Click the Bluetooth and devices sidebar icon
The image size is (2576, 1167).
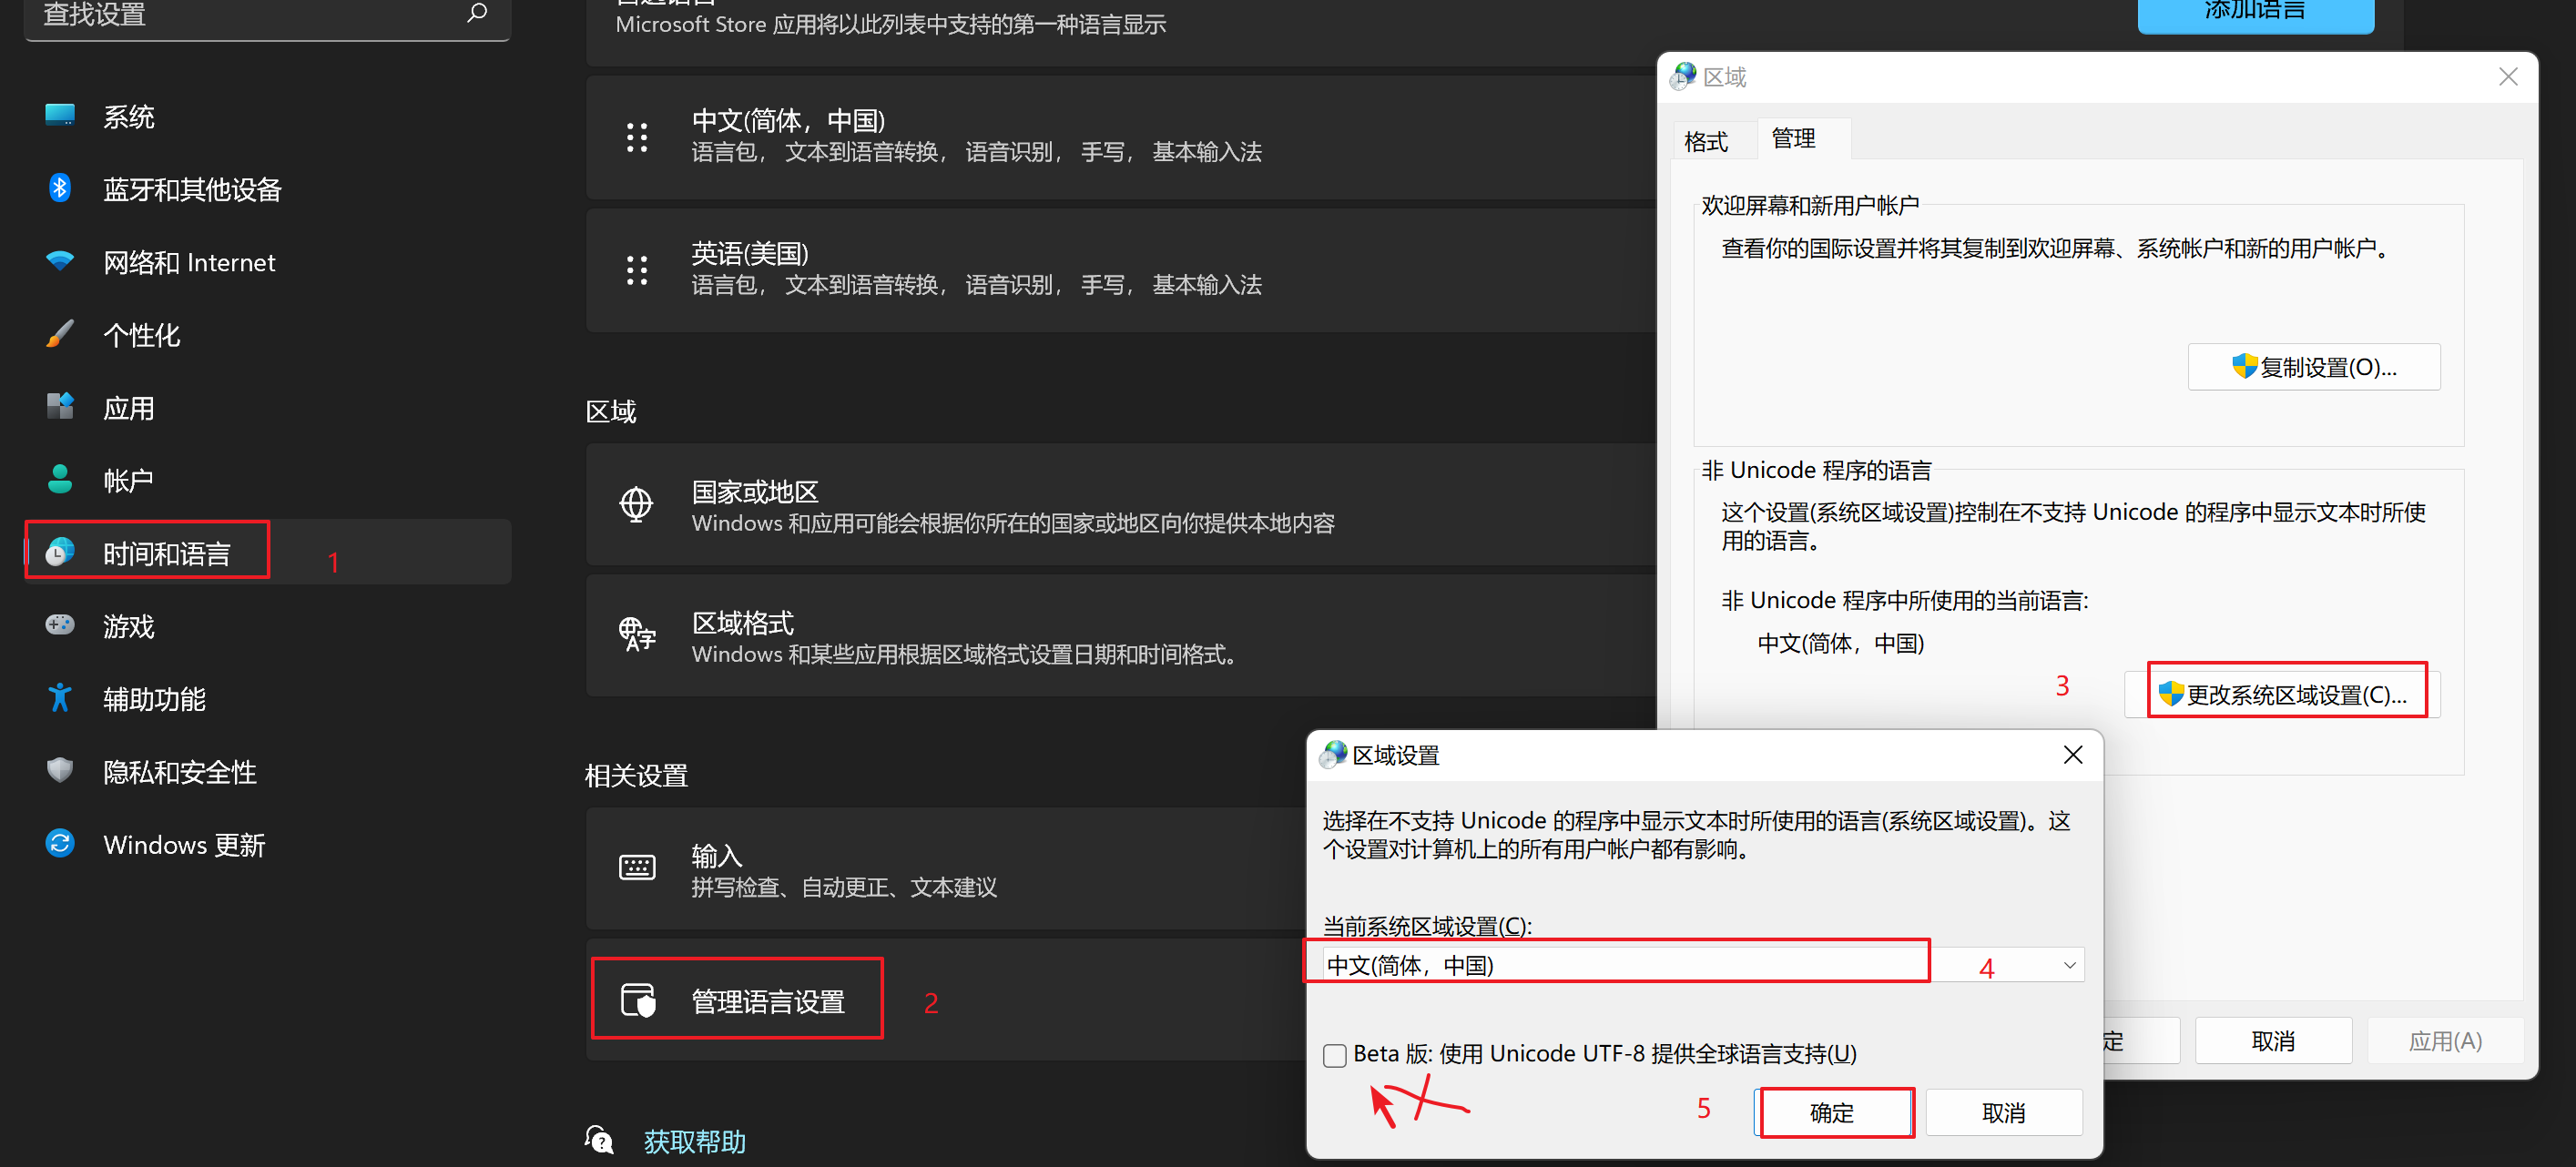click(x=60, y=188)
